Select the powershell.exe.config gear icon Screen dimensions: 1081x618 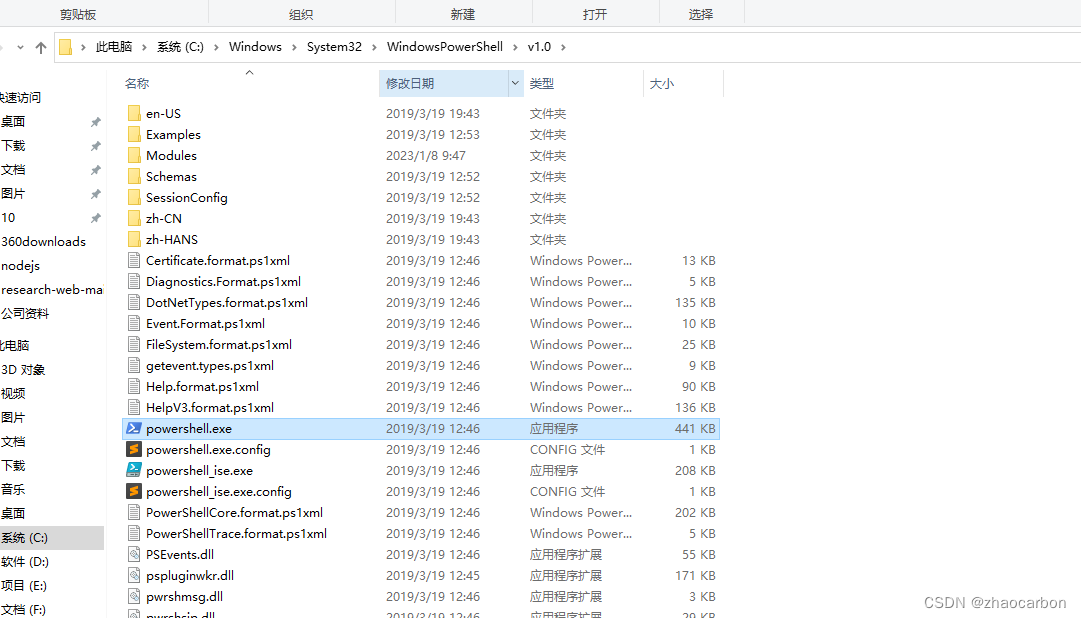click(135, 449)
